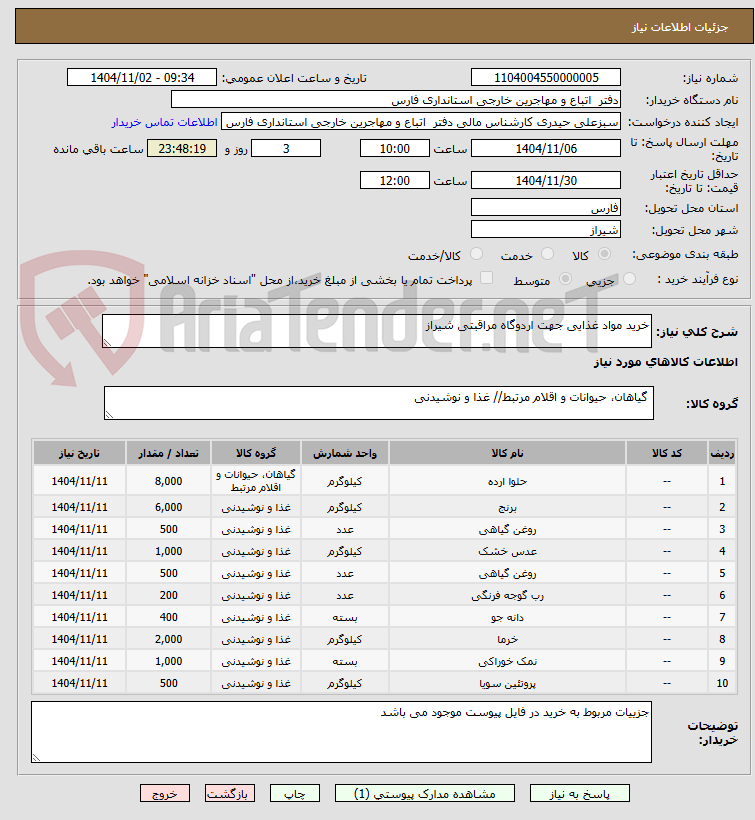The width and height of the screenshot is (755, 820).
Task: Click the quantity 400 cell
Action: [168, 617]
